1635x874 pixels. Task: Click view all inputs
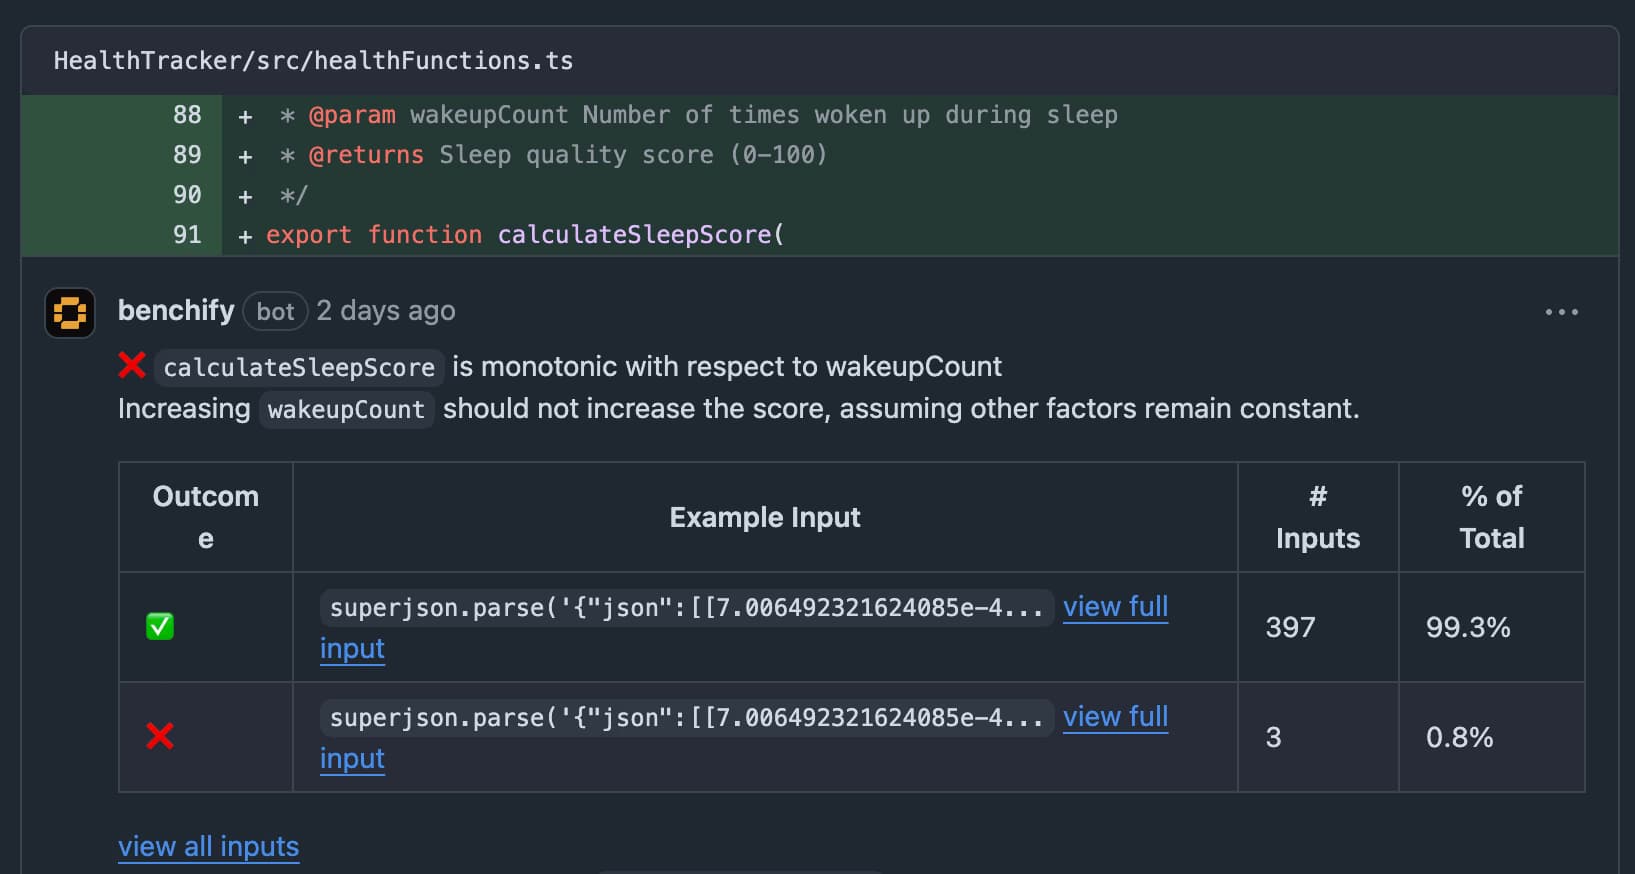208,846
